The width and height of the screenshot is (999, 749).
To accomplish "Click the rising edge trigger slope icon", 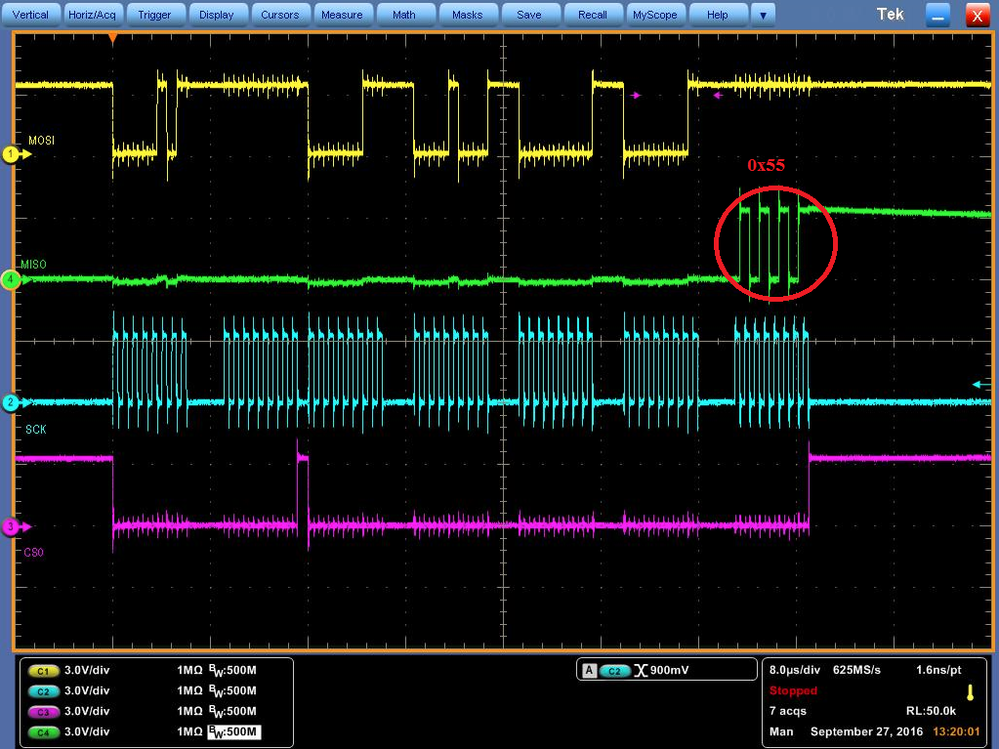I will click(641, 671).
